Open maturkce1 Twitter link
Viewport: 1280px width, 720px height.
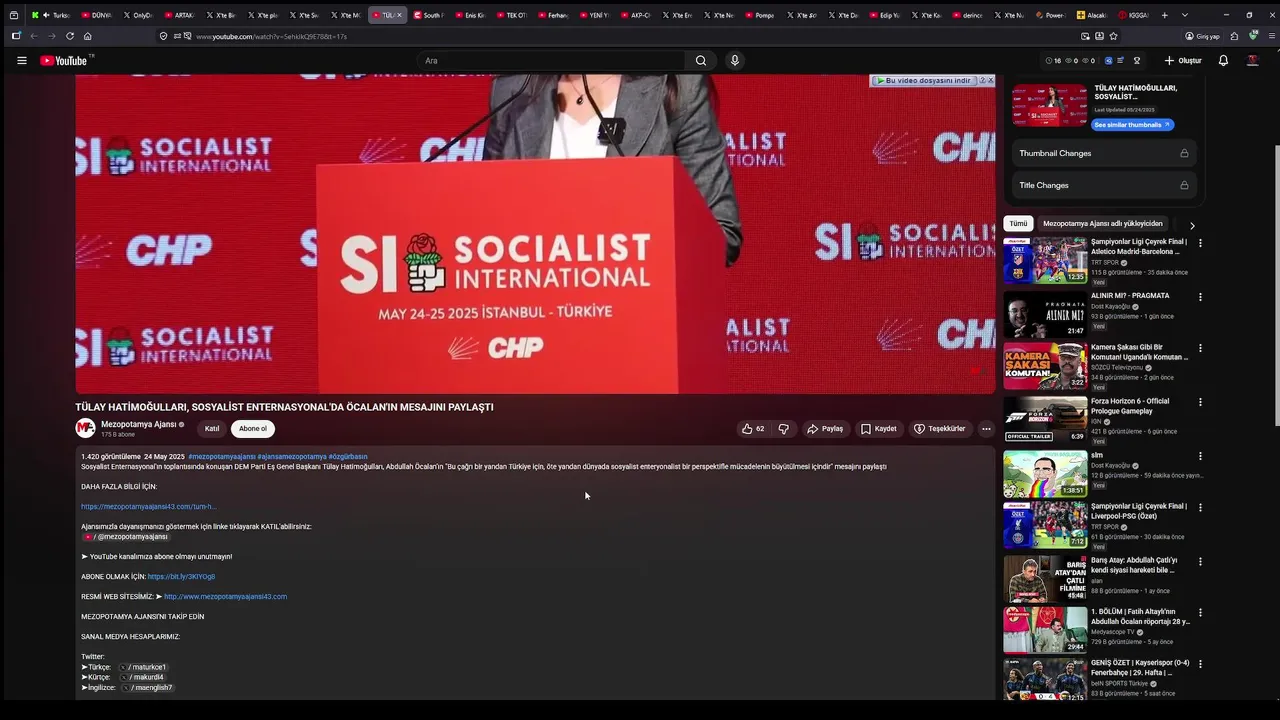pyautogui.click(x=143, y=667)
